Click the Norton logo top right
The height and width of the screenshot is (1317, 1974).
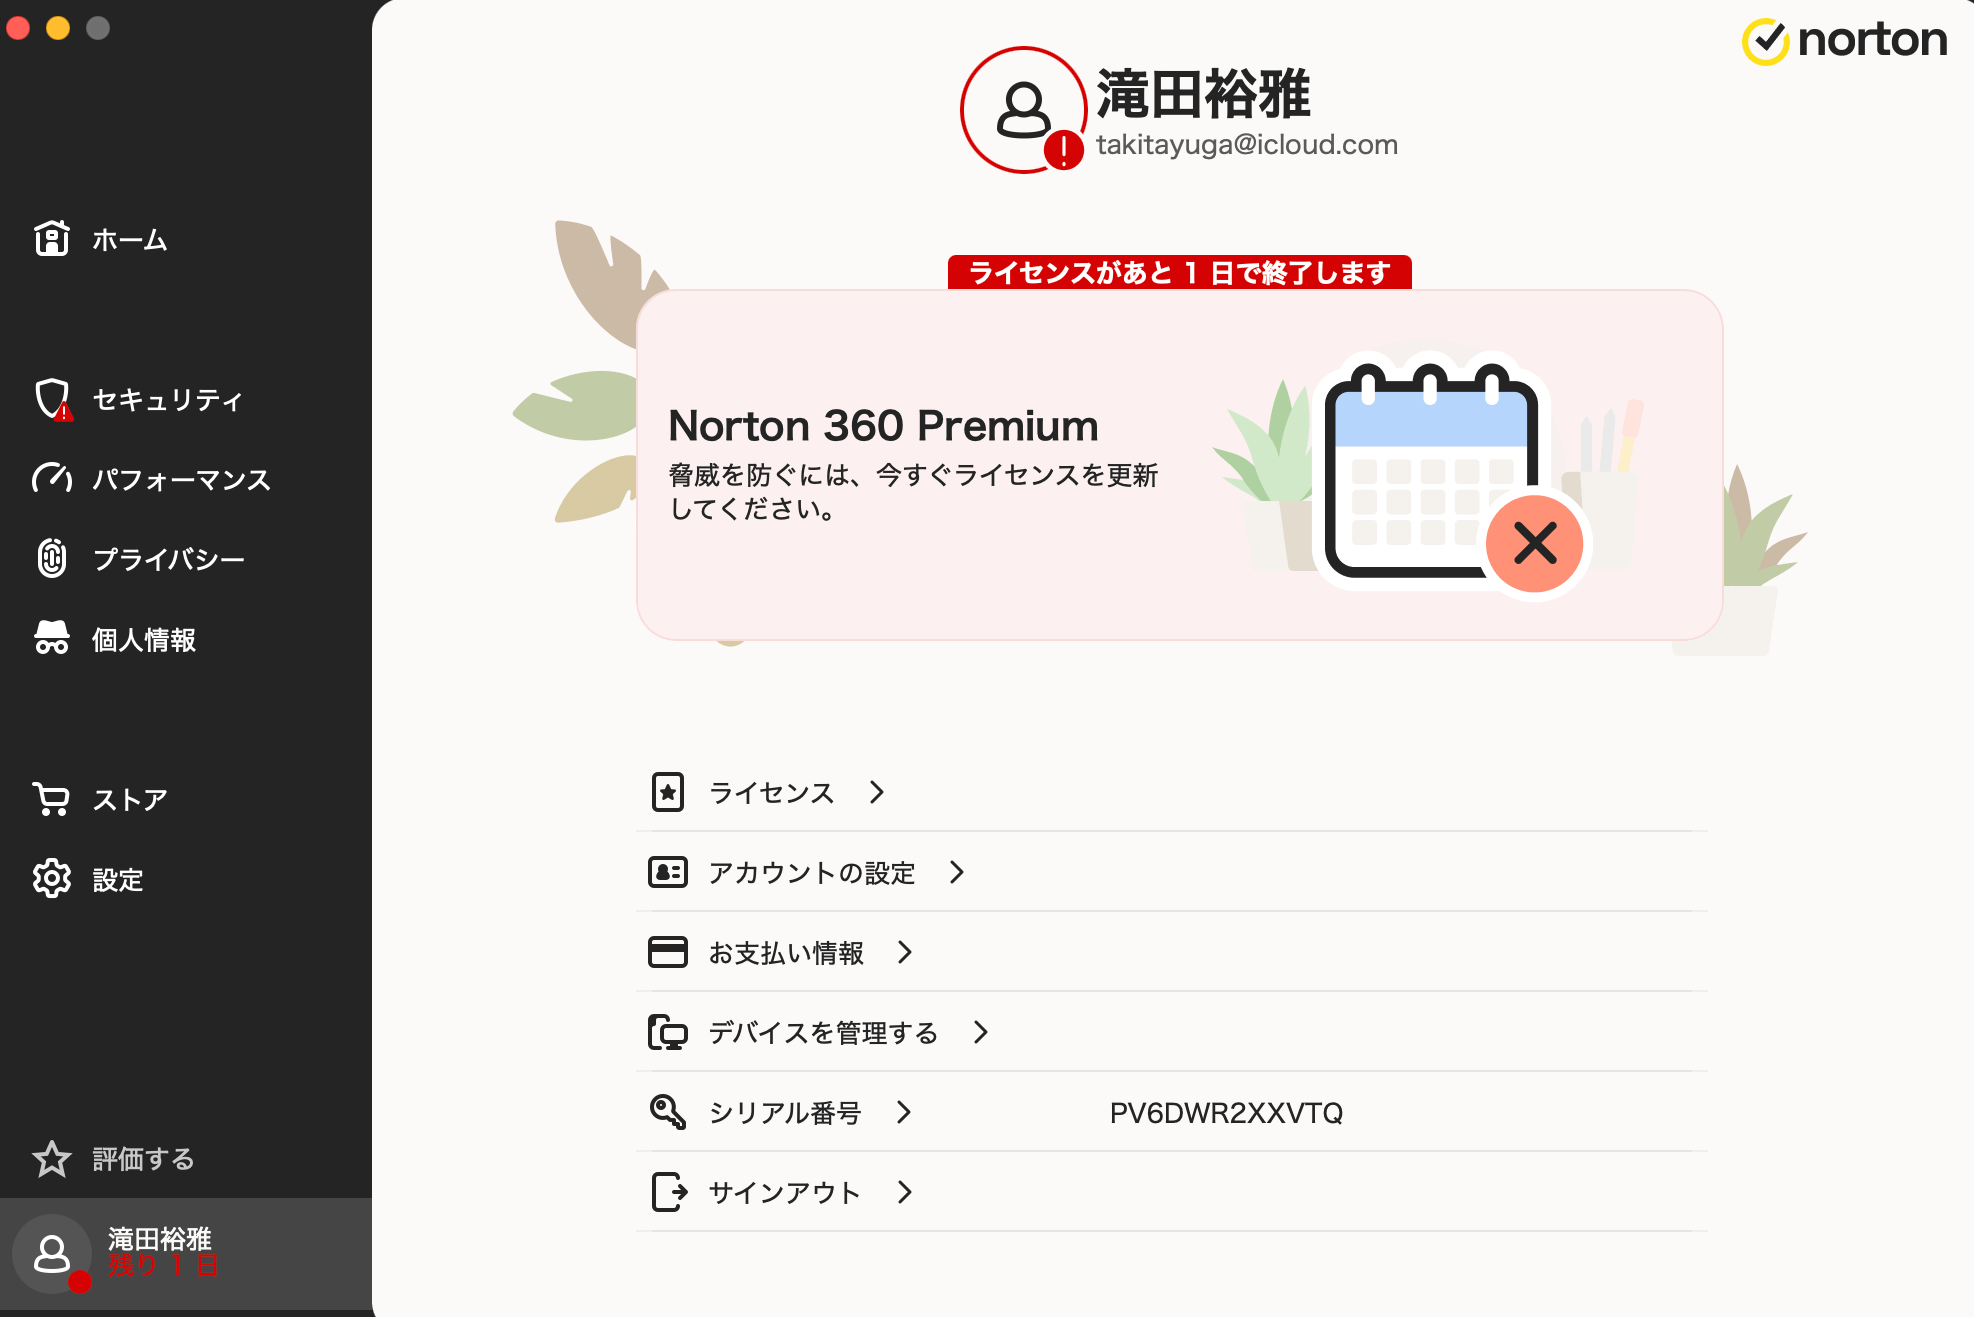click(x=1845, y=41)
